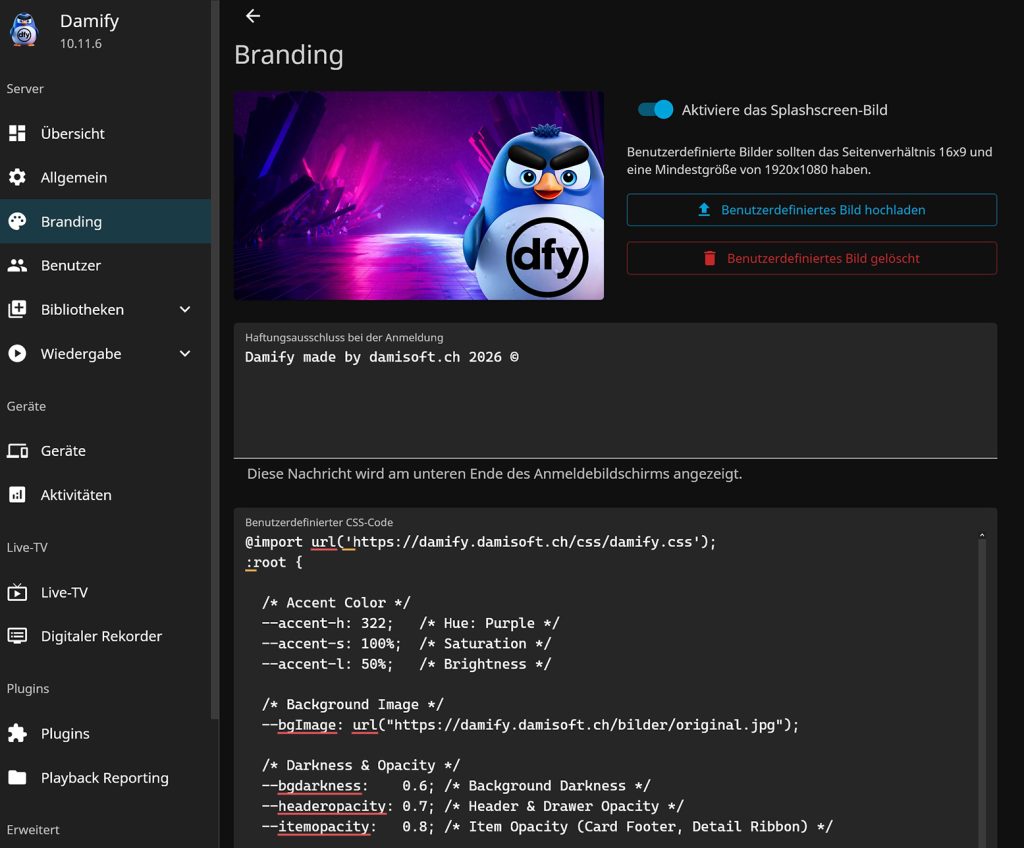Image resolution: width=1024 pixels, height=848 pixels.
Task: Click Benutzerdefiniertes Bild hochladen
Action: tap(811, 210)
